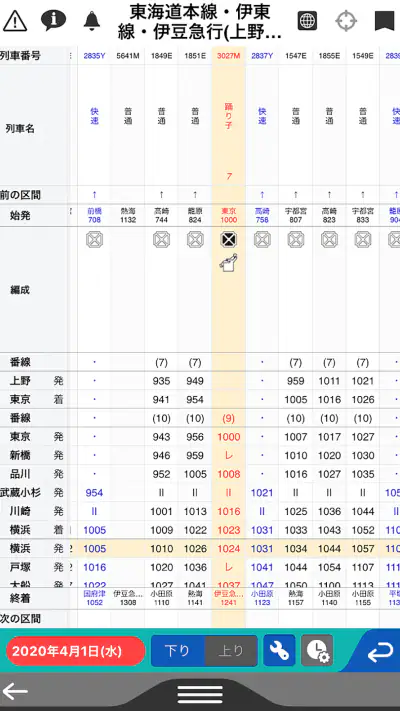Tap origin 宇都宮 807 cell
400x711 pixels.
point(296,215)
